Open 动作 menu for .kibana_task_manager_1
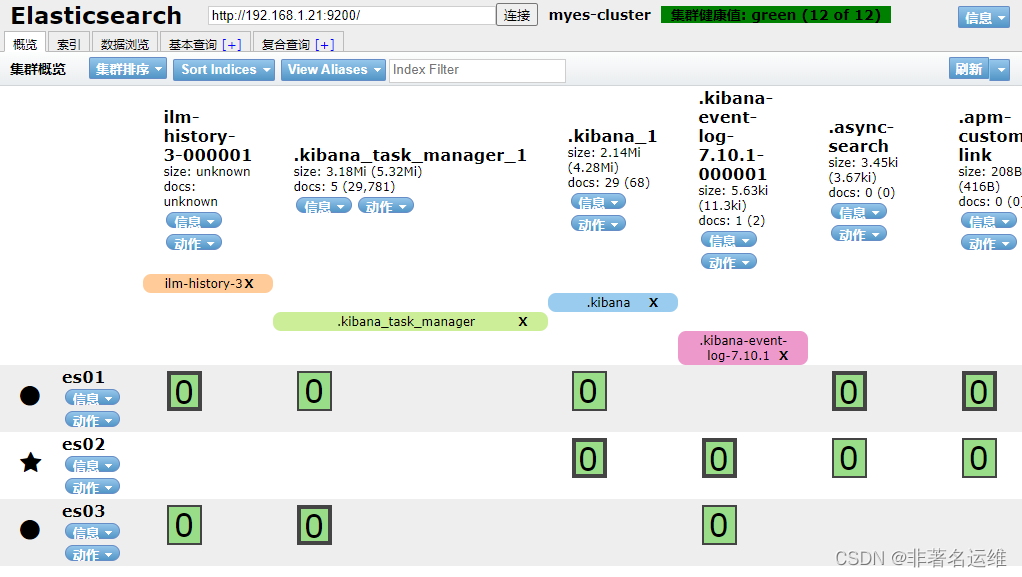 [386, 206]
